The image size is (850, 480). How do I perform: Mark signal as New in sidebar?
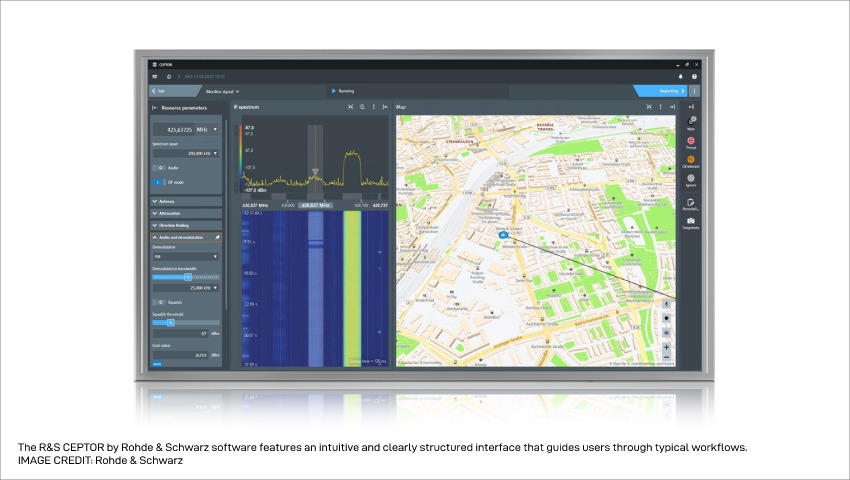(691, 123)
